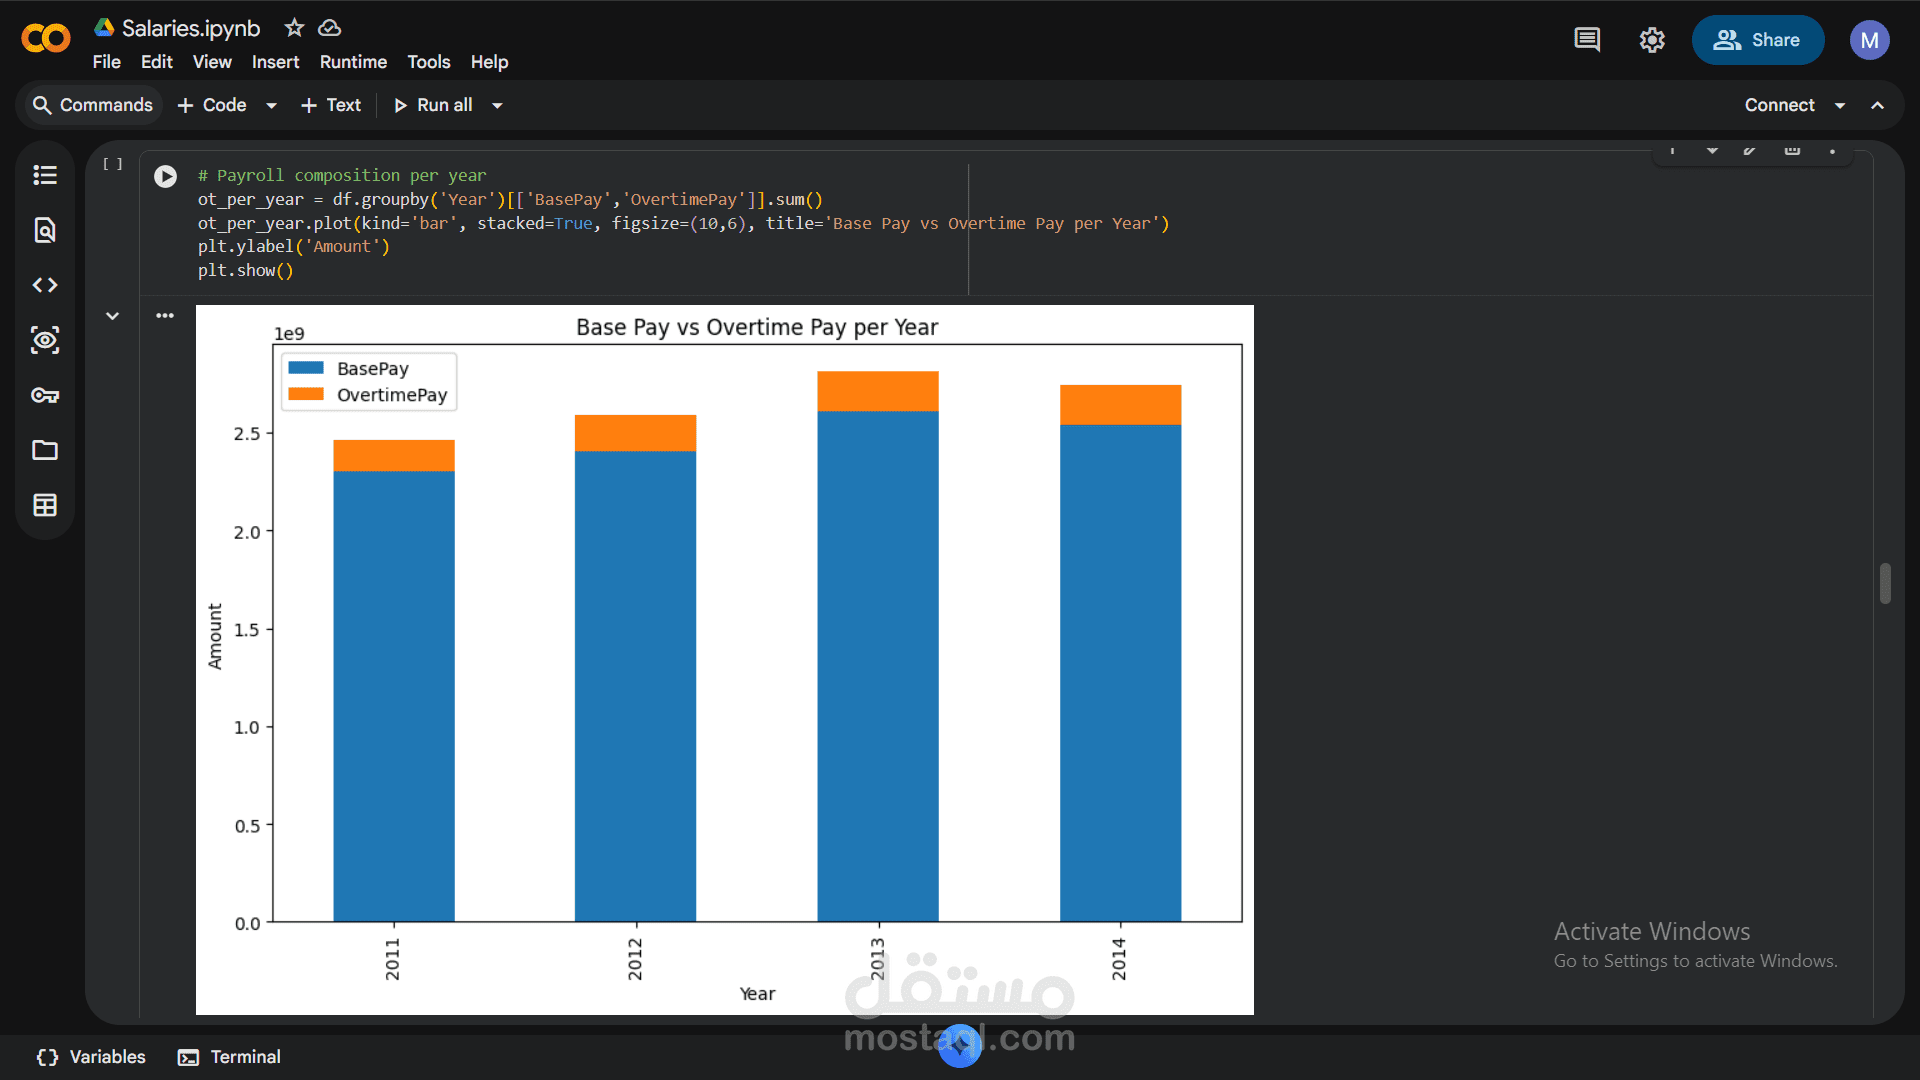This screenshot has width=1920, height=1080.
Task: Run the payroll composition code cell
Action: pos(165,177)
